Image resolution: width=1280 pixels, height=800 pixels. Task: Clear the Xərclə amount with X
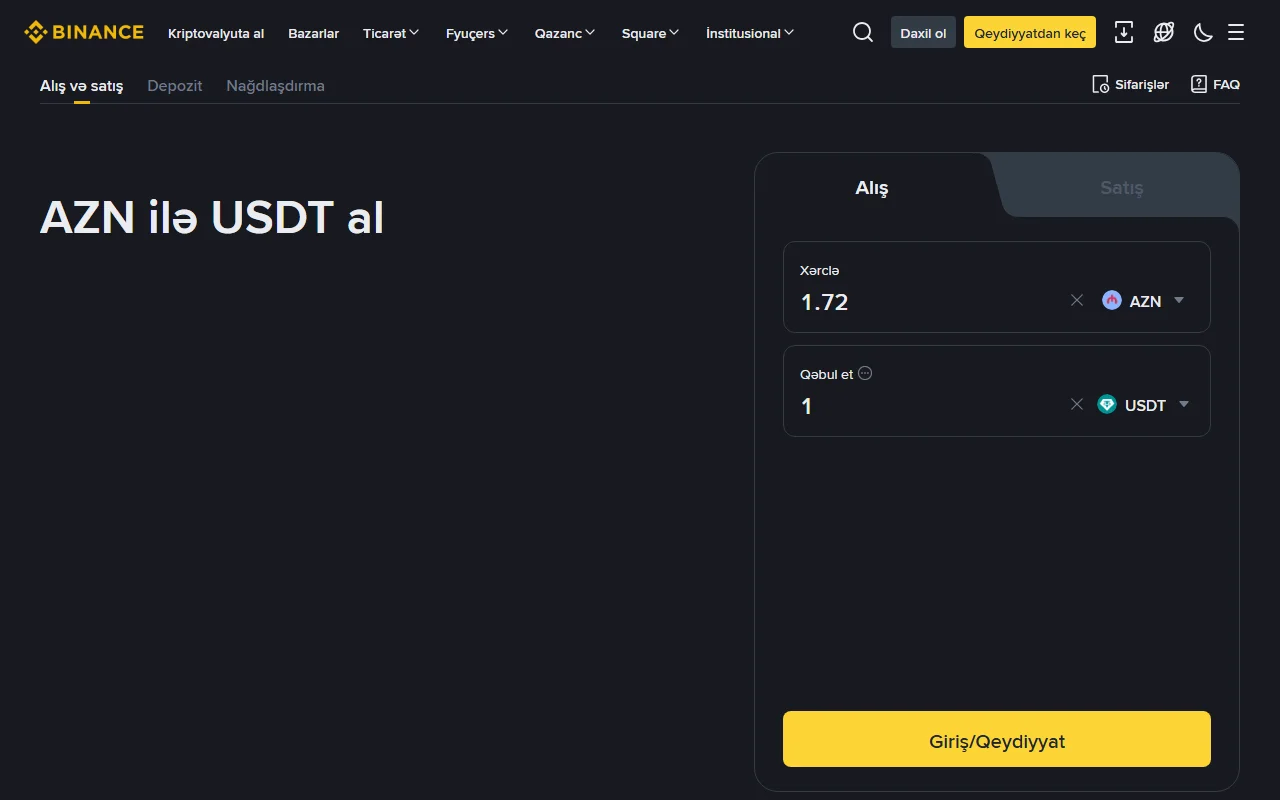(1077, 300)
